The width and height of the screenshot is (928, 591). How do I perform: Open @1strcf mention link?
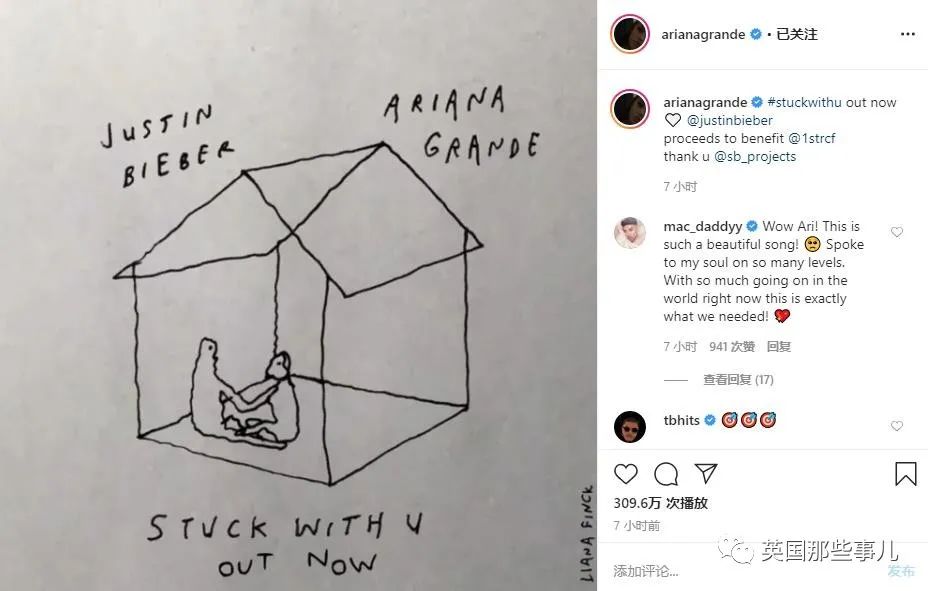(x=811, y=138)
